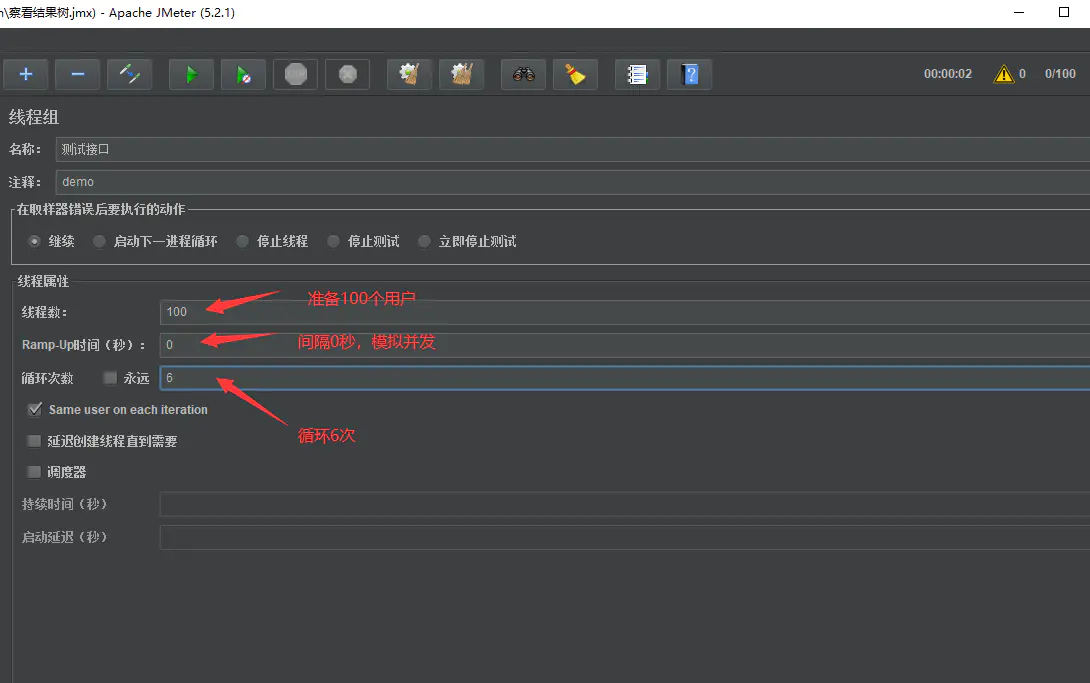Click the 00:00:02 elapsed time text
The image size is (1090, 683).
(947, 74)
